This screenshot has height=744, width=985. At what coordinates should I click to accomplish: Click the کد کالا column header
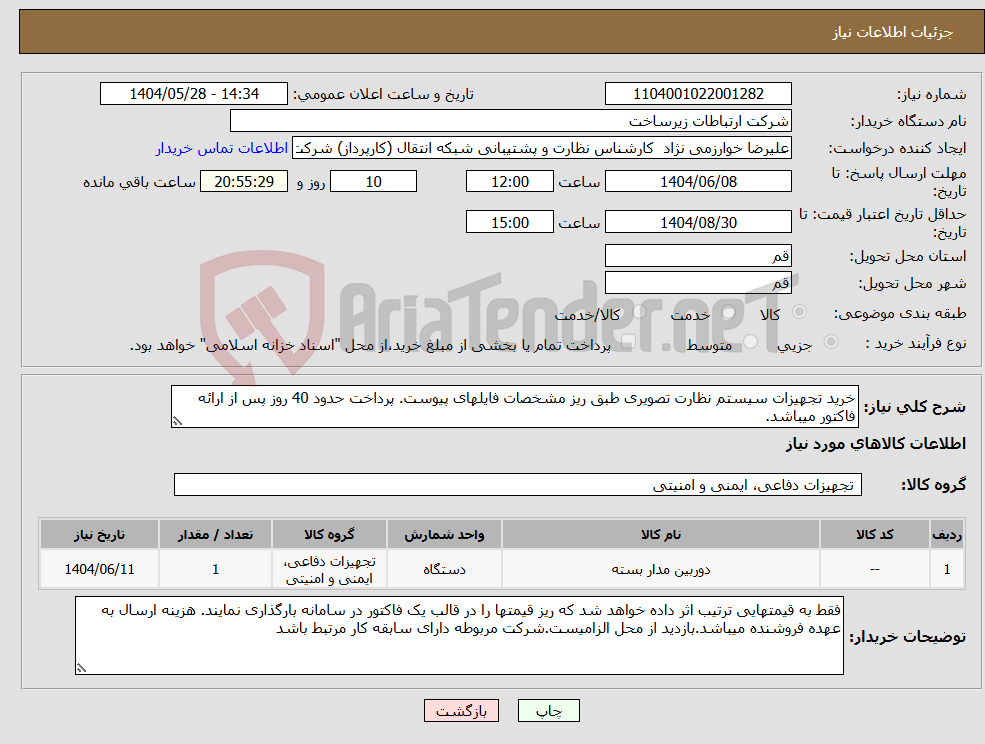875,535
